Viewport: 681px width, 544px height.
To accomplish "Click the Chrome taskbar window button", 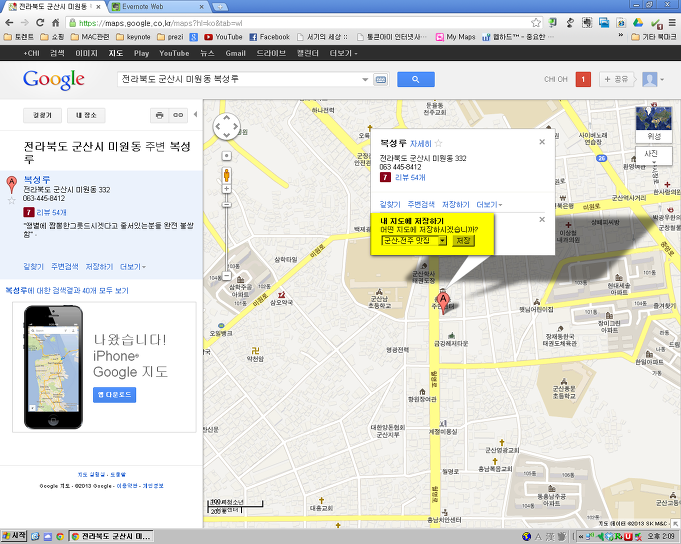I will pos(112,536).
